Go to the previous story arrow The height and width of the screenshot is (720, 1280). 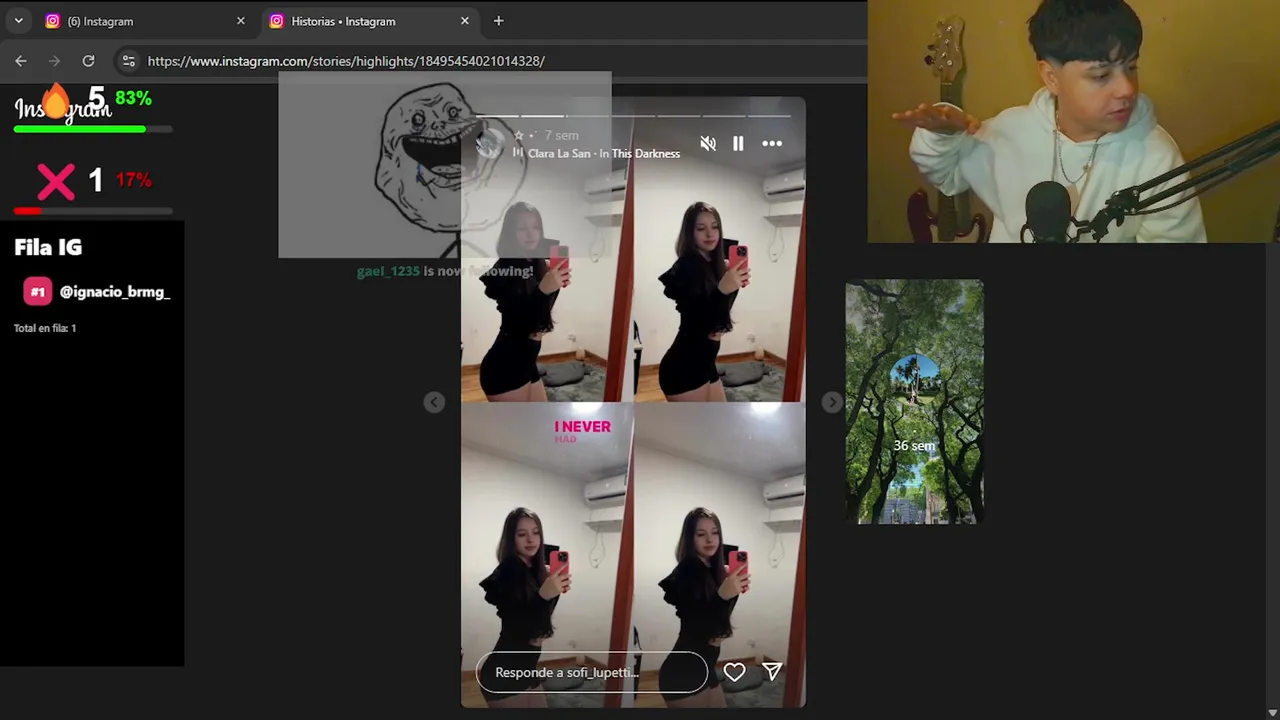click(434, 402)
